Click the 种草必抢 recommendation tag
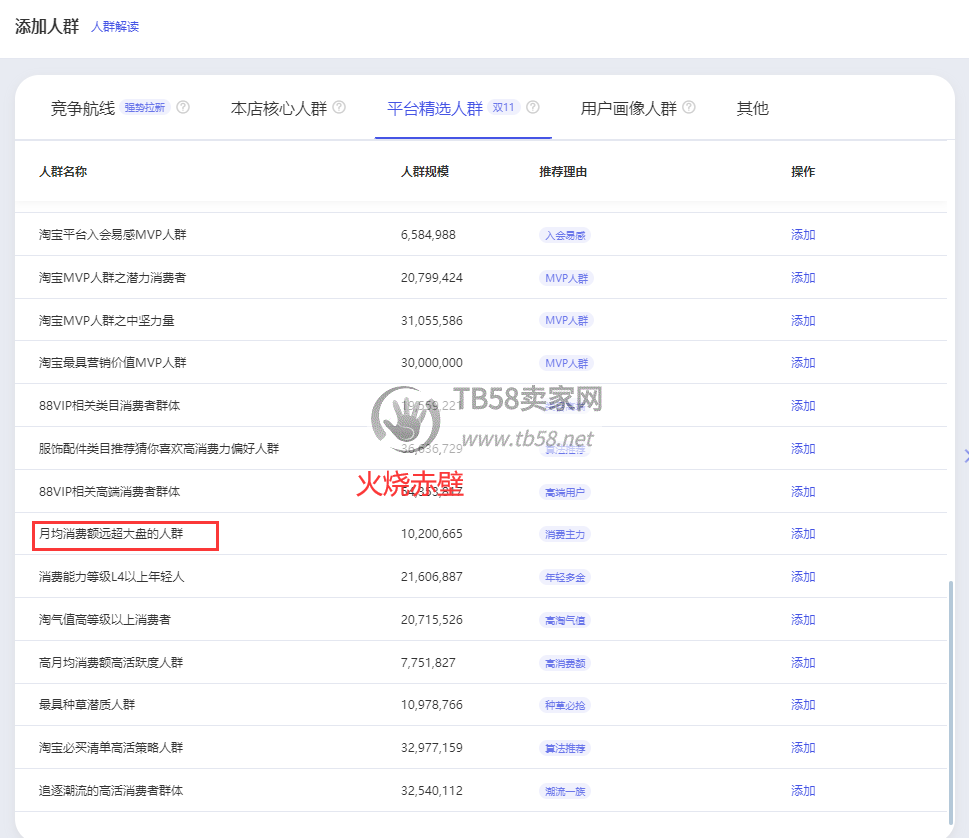Screen dimensions: 969x838 [565, 705]
